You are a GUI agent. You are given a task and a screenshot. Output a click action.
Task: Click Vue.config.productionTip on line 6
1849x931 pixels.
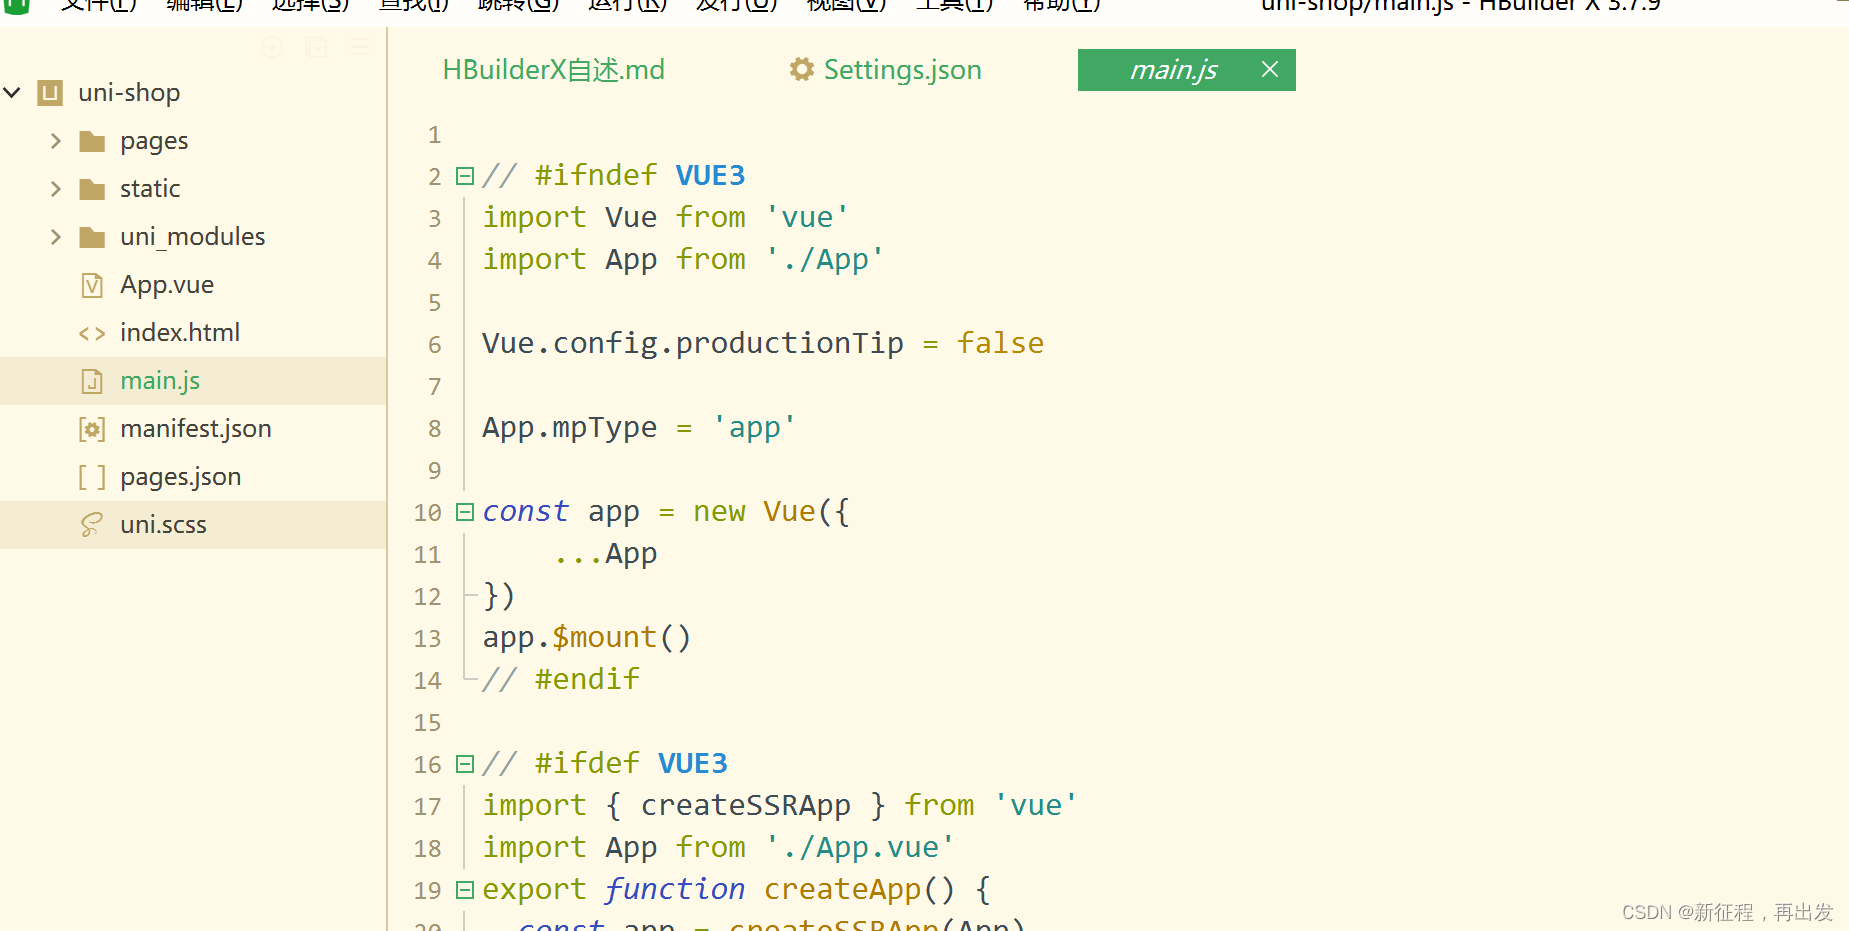coord(693,344)
